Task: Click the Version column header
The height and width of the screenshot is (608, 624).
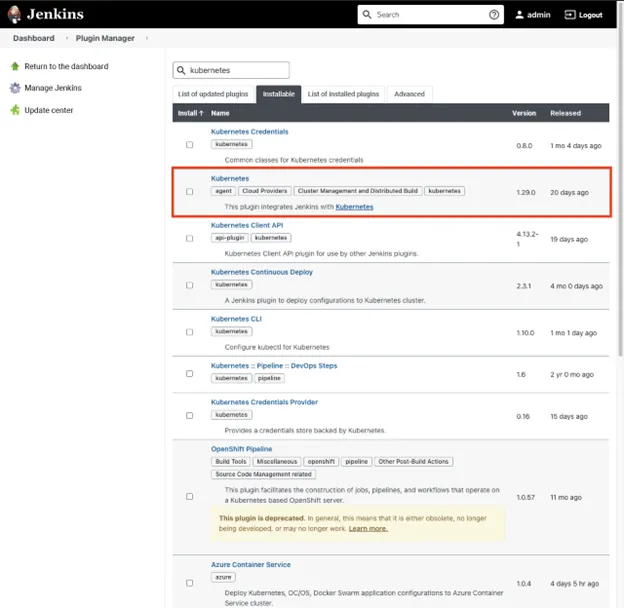Action: [x=524, y=113]
